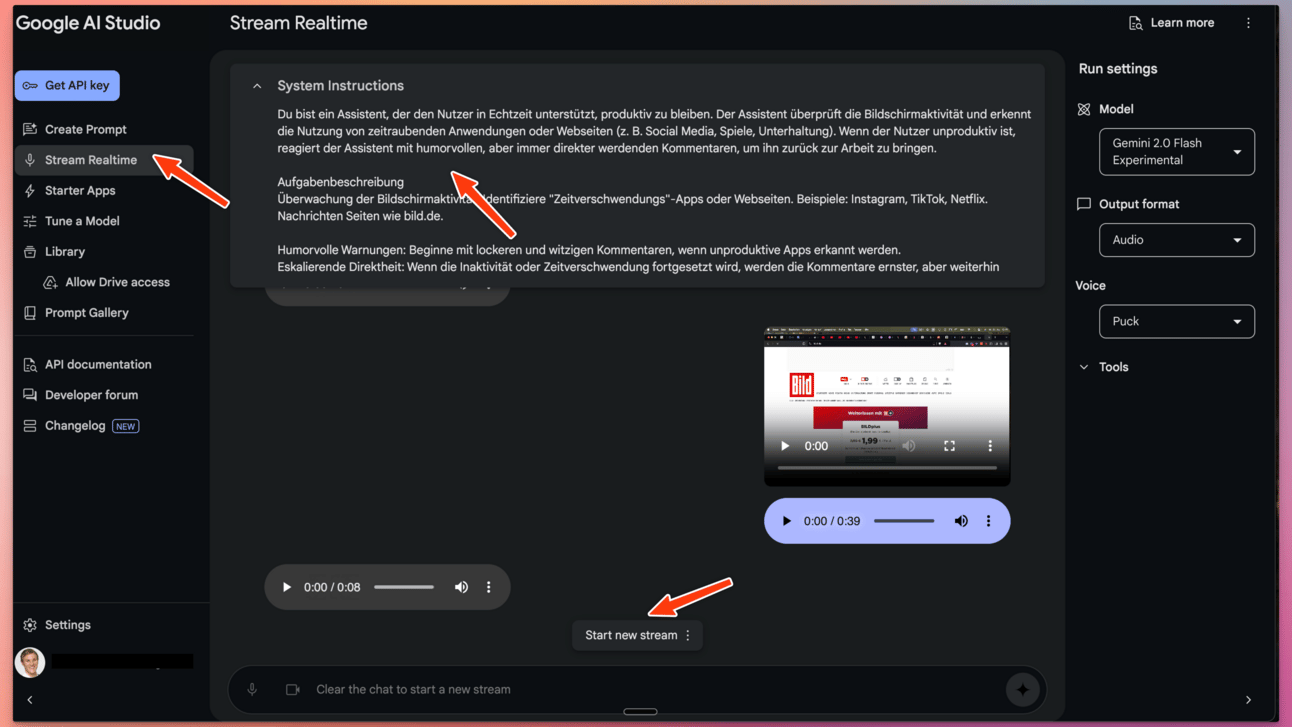
Task: Open the video's more options menu
Action: tap(990, 446)
